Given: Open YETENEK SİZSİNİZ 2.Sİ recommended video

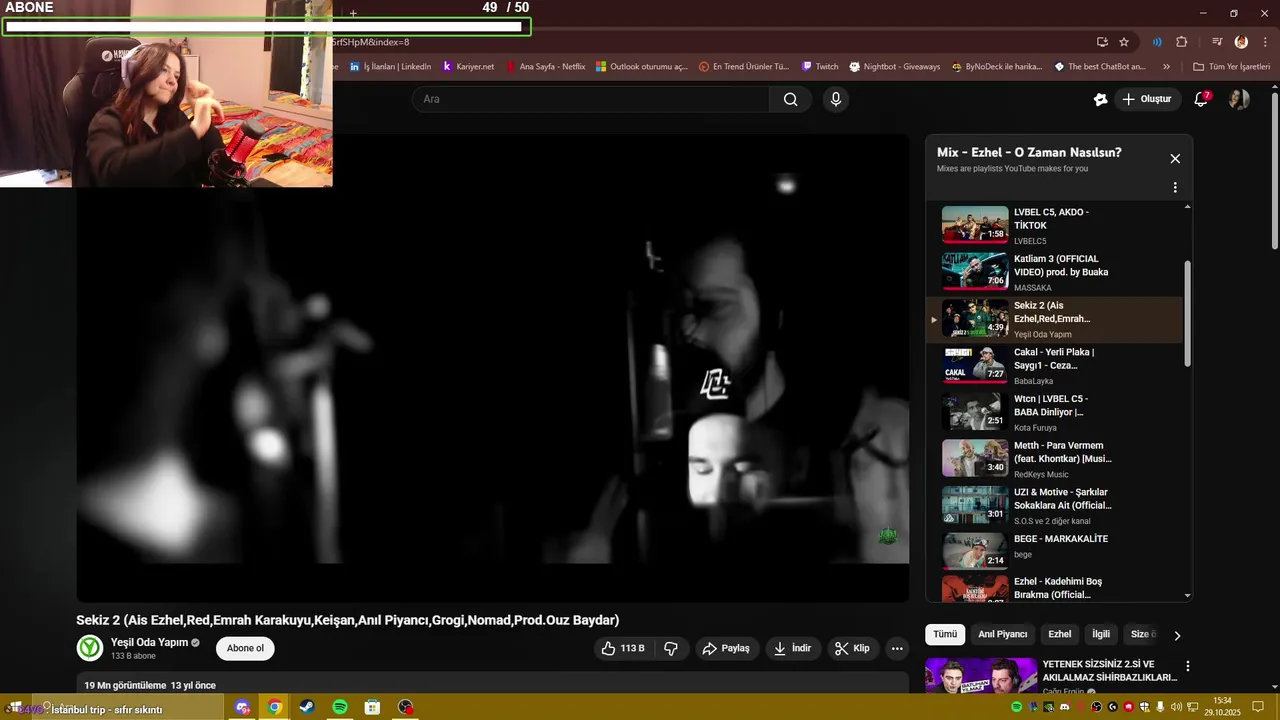Looking at the screenshot, I should coord(1110,671).
